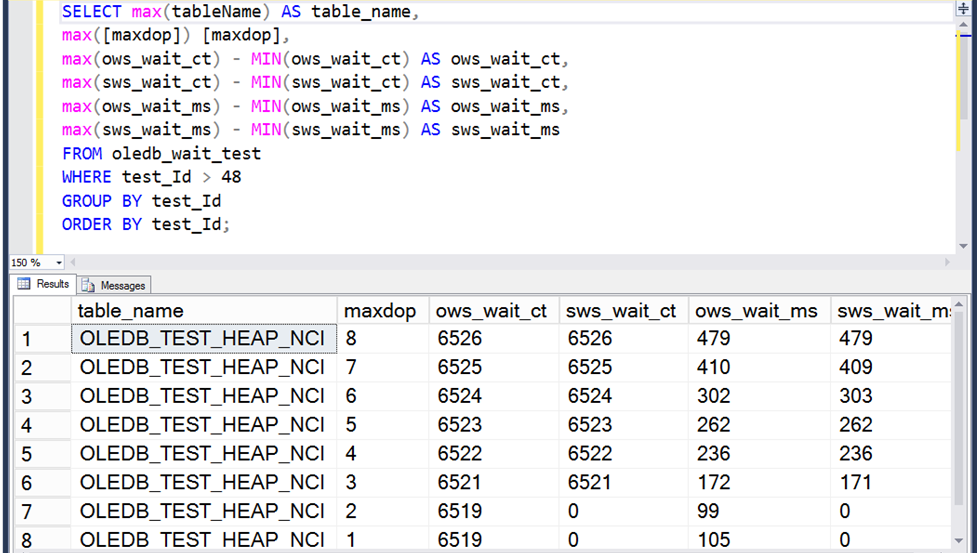Image resolution: width=977 pixels, height=553 pixels.
Task: Select the table_name column header
Action: pos(204,310)
